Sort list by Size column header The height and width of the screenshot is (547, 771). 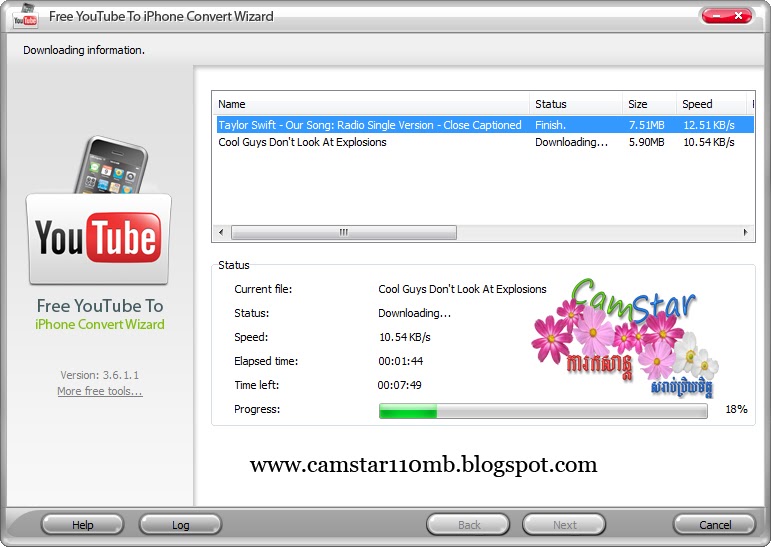[x=649, y=104]
